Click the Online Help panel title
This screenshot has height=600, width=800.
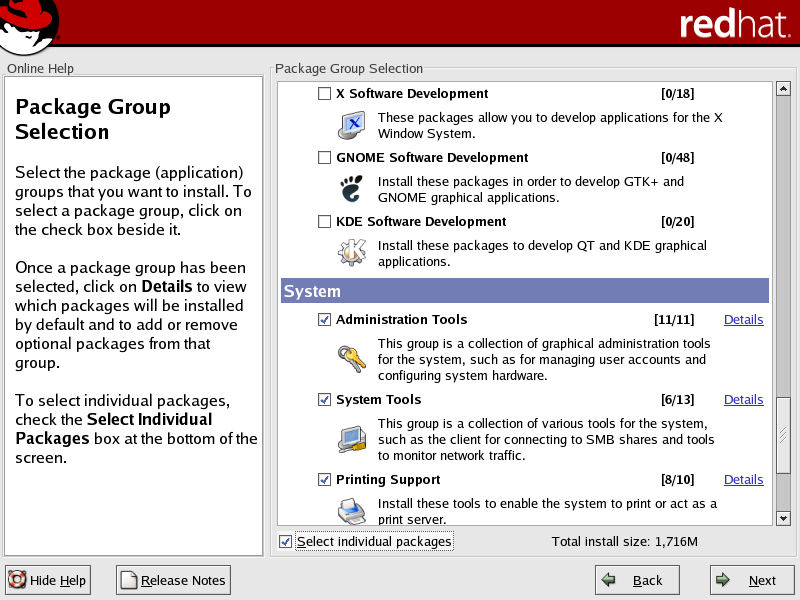tap(40, 68)
